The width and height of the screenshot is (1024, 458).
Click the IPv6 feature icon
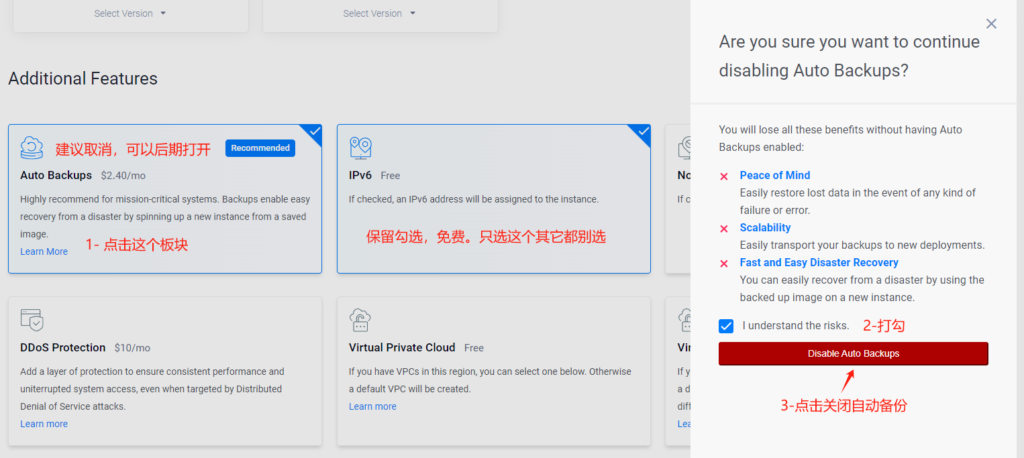pyautogui.click(x=361, y=148)
